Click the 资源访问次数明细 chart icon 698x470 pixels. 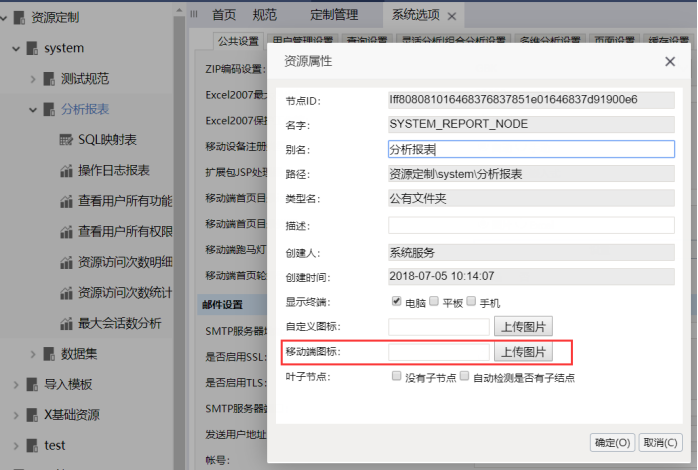click(x=66, y=263)
